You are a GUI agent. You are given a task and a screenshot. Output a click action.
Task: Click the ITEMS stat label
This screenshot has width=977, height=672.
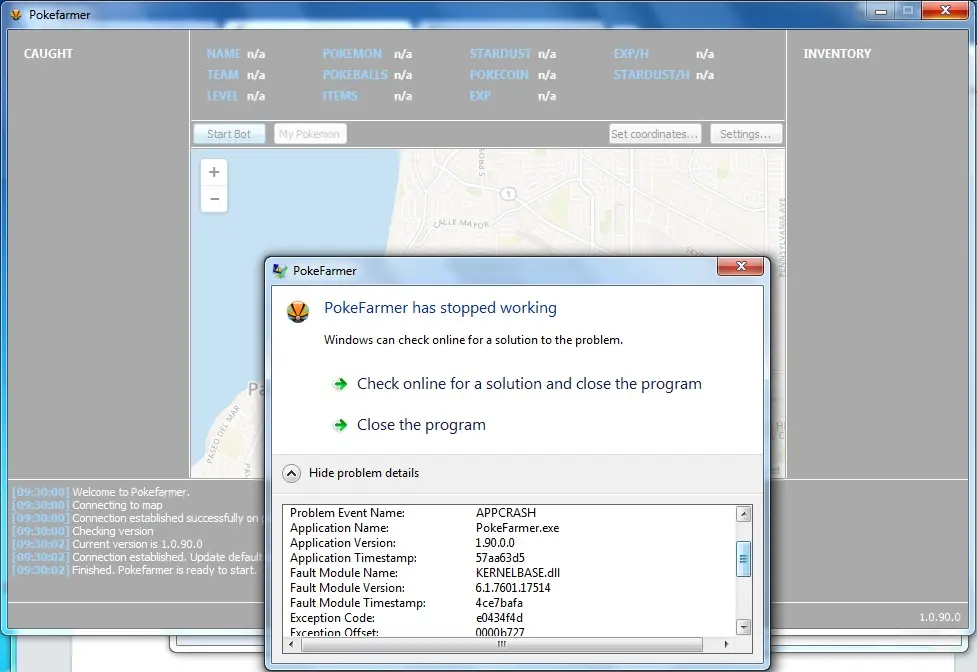[340, 96]
